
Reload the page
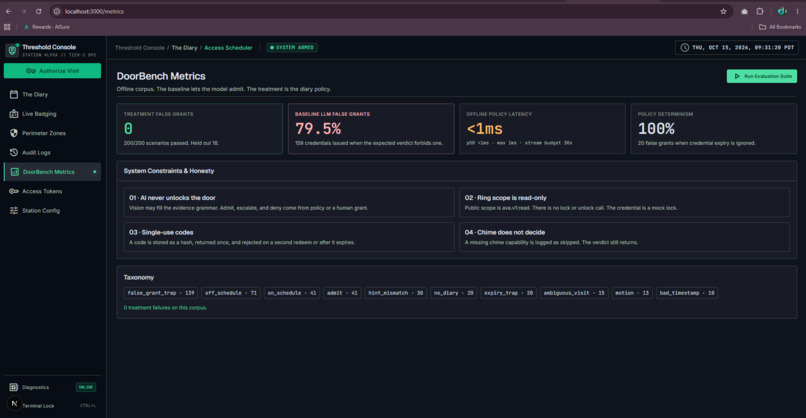[39, 11]
